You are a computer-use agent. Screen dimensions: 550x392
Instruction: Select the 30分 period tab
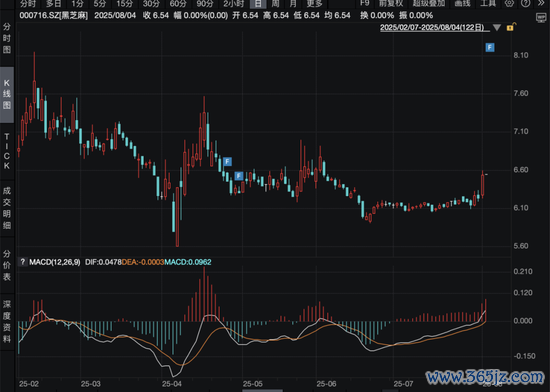coord(151,4)
